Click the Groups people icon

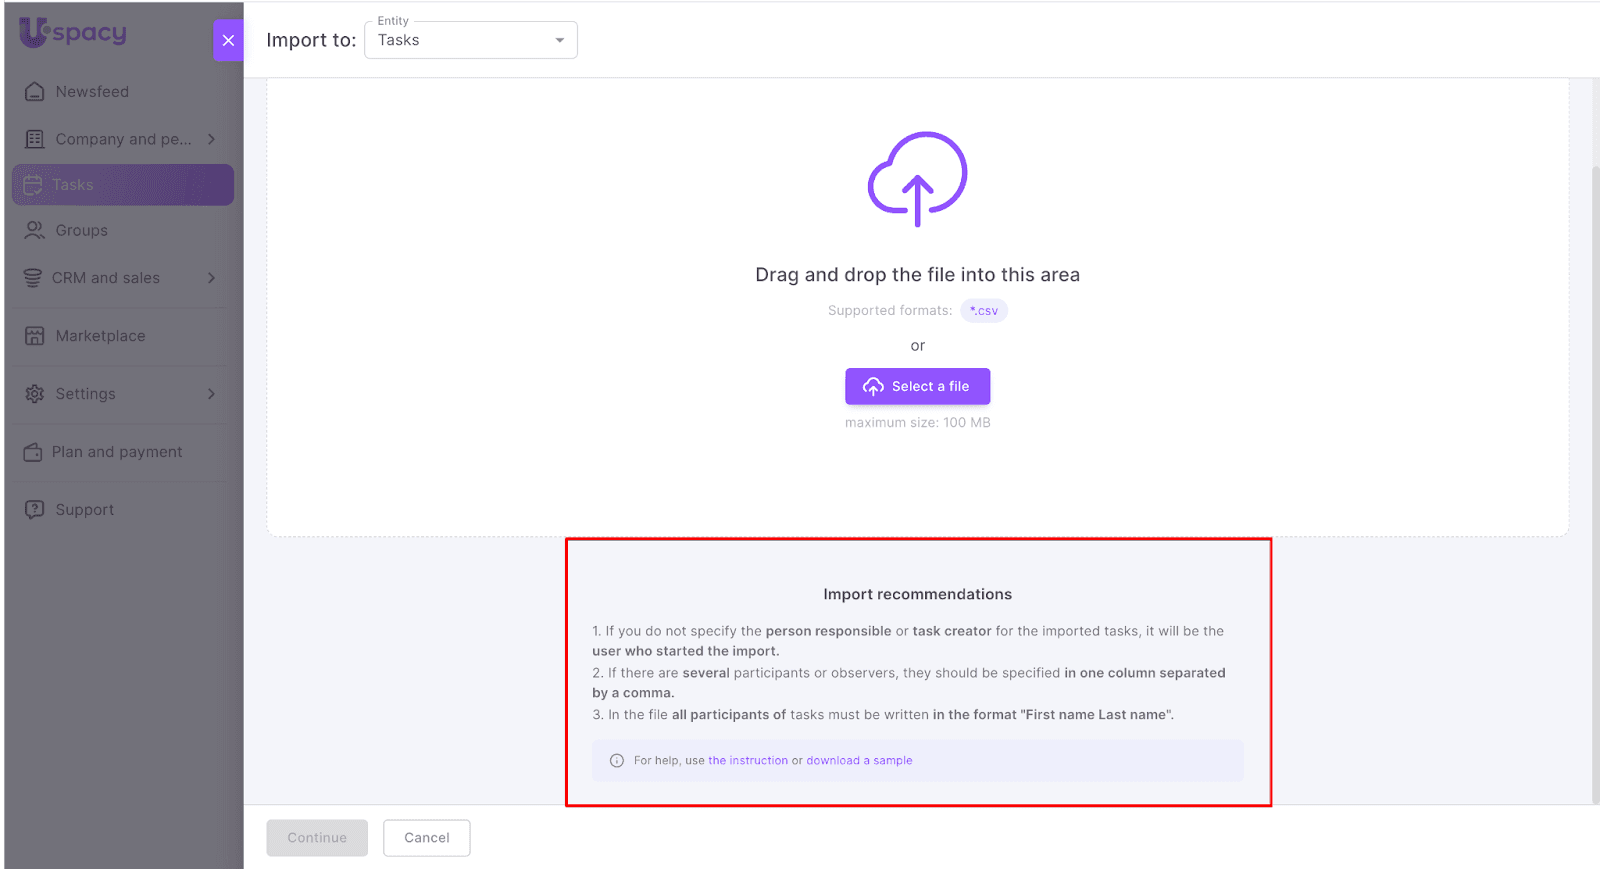coord(35,231)
